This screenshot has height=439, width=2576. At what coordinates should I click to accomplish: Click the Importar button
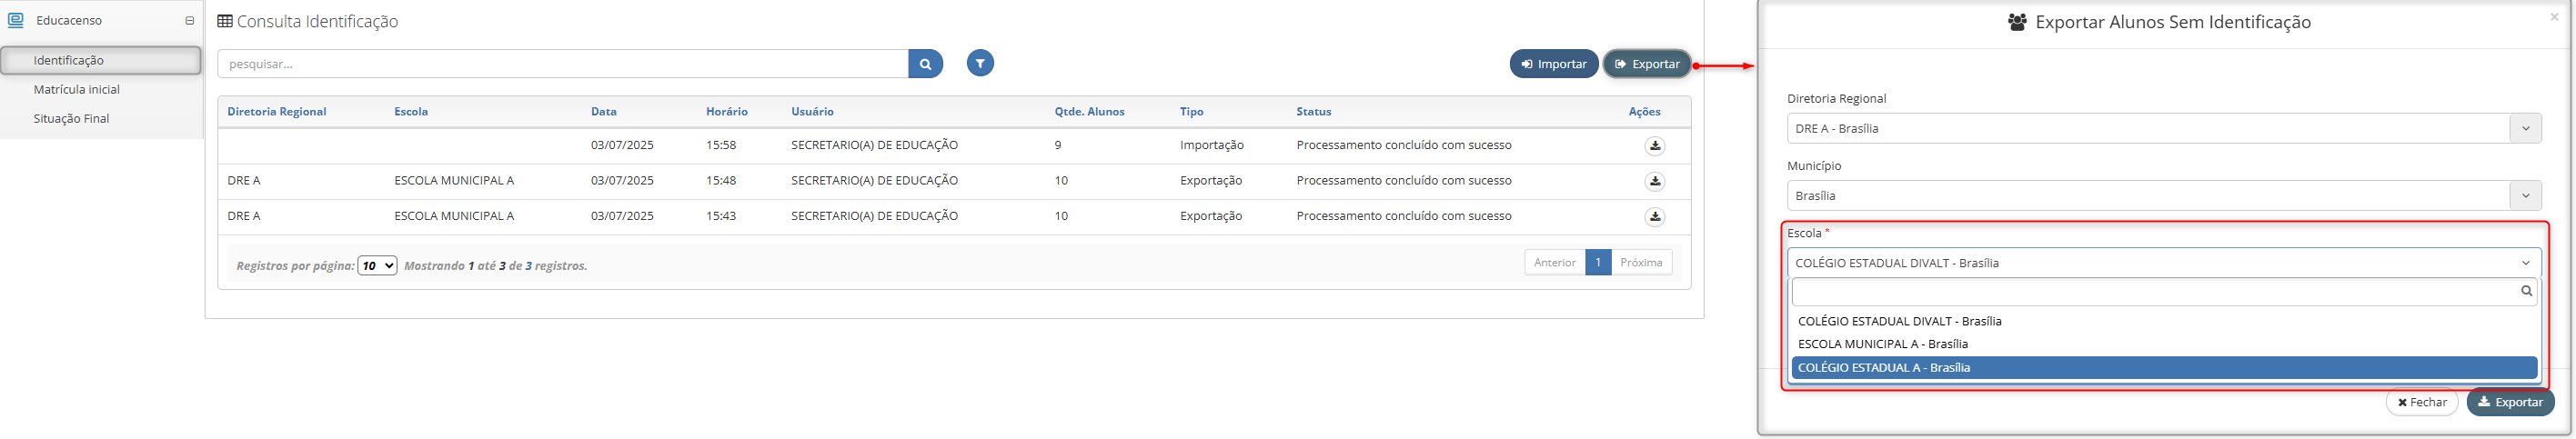click(x=1554, y=64)
